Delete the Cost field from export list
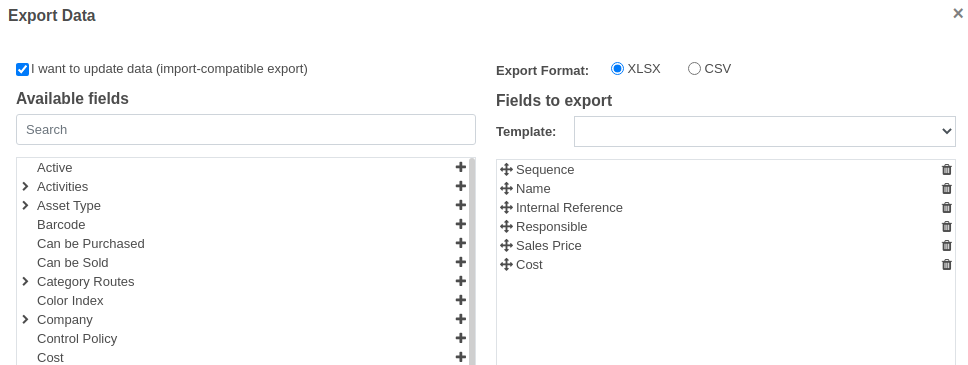Viewport: 968px width, 365px height. point(946,264)
